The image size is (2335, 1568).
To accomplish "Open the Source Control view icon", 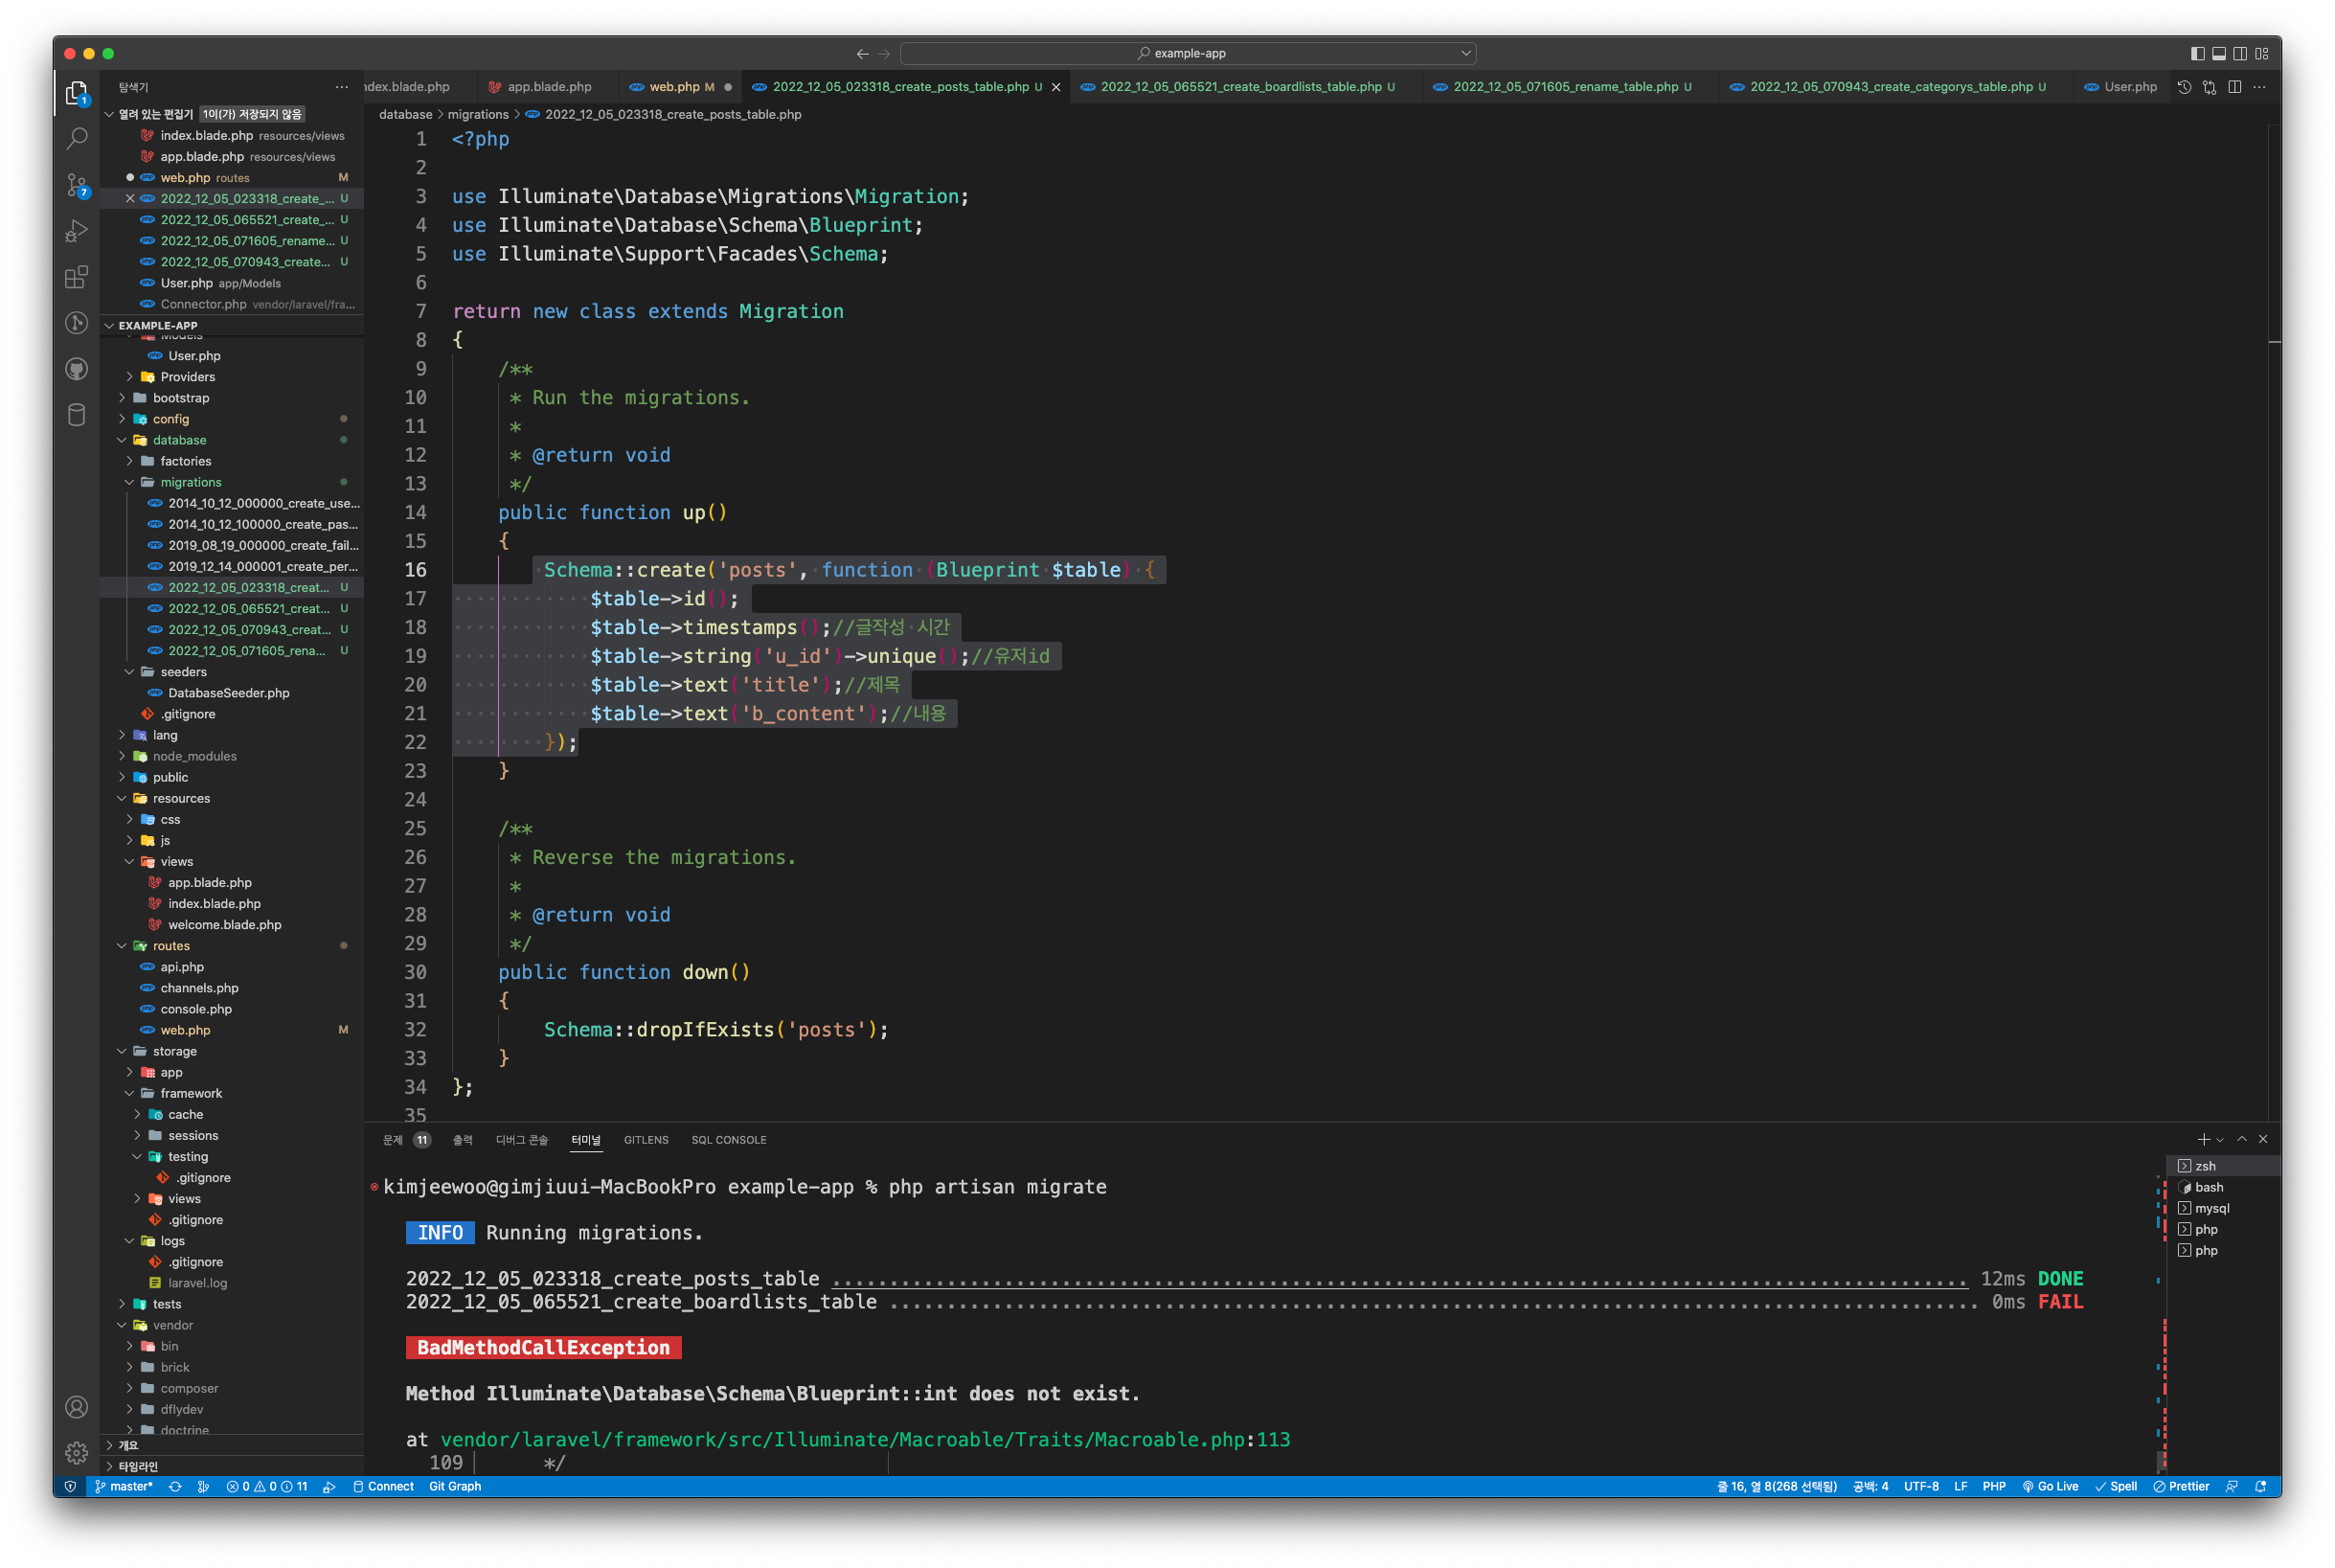I will pyautogui.click(x=77, y=185).
